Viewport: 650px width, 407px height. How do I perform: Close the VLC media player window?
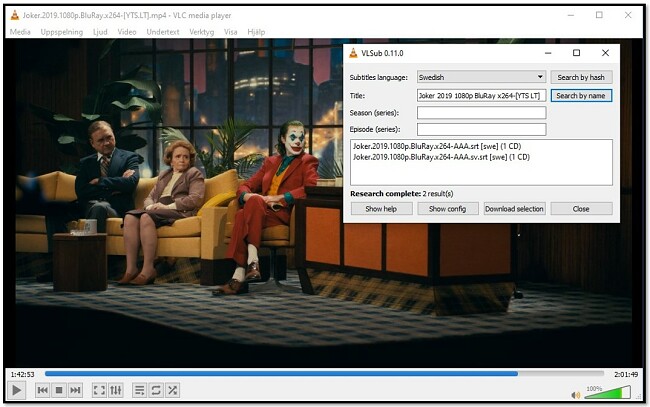[x=628, y=15]
